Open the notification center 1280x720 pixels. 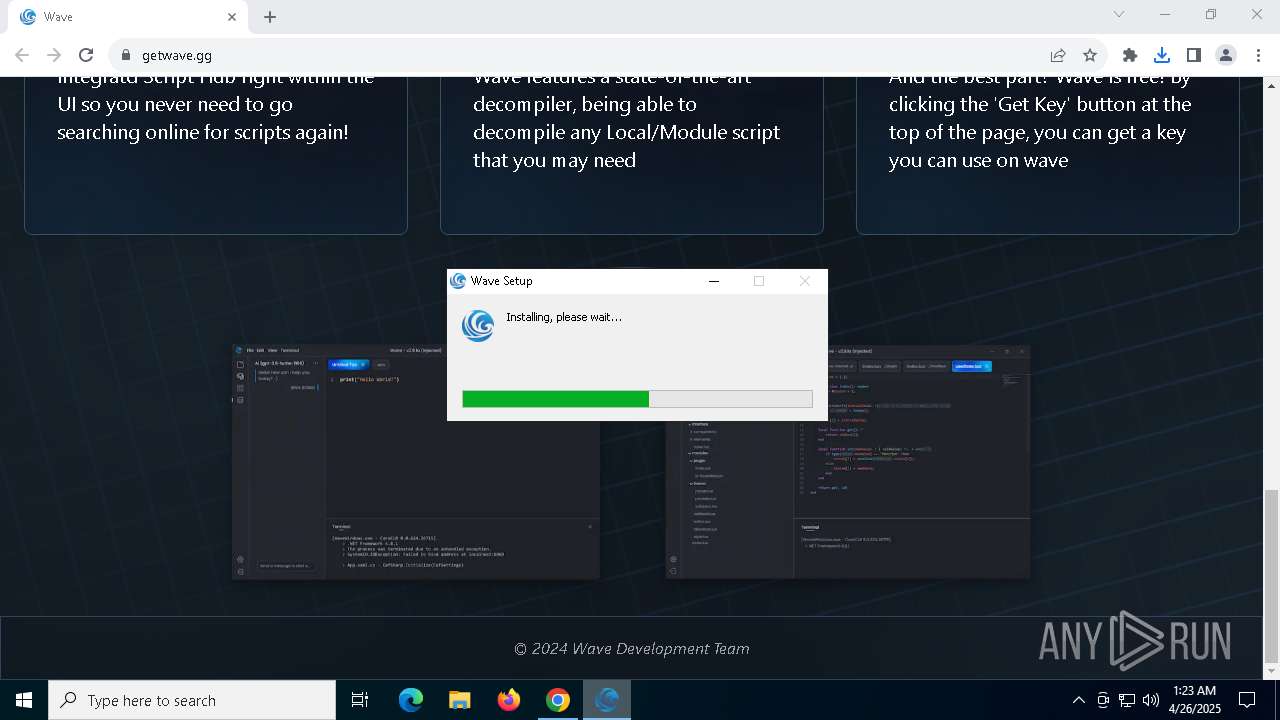coord(1247,700)
